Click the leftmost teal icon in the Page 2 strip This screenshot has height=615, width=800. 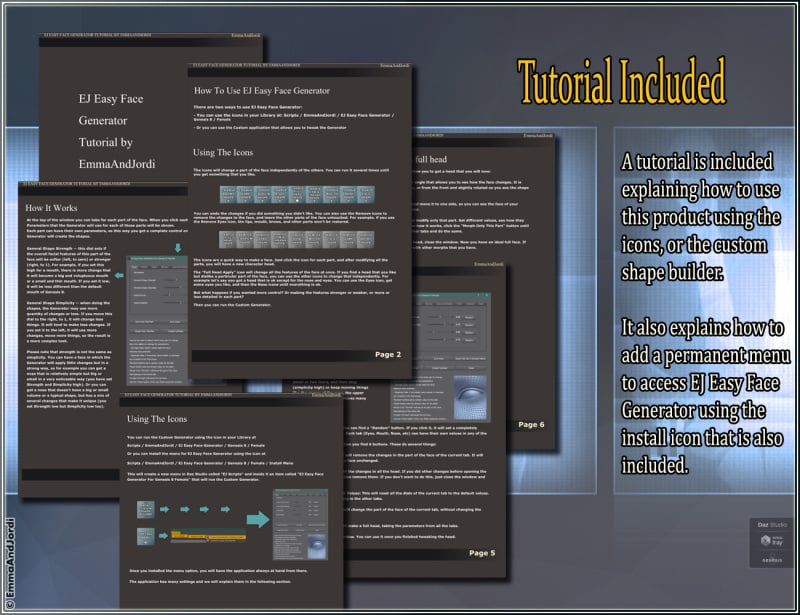tap(229, 194)
